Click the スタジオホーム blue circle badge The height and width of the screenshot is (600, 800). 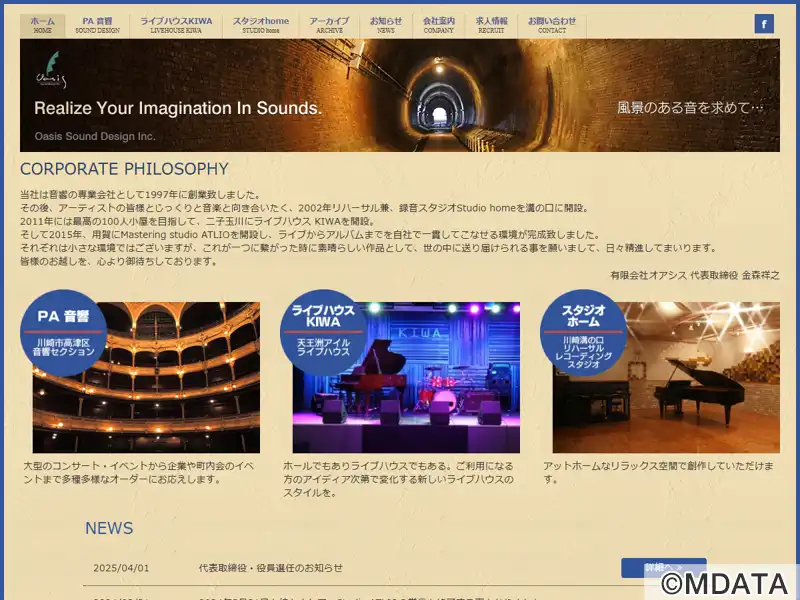583,333
